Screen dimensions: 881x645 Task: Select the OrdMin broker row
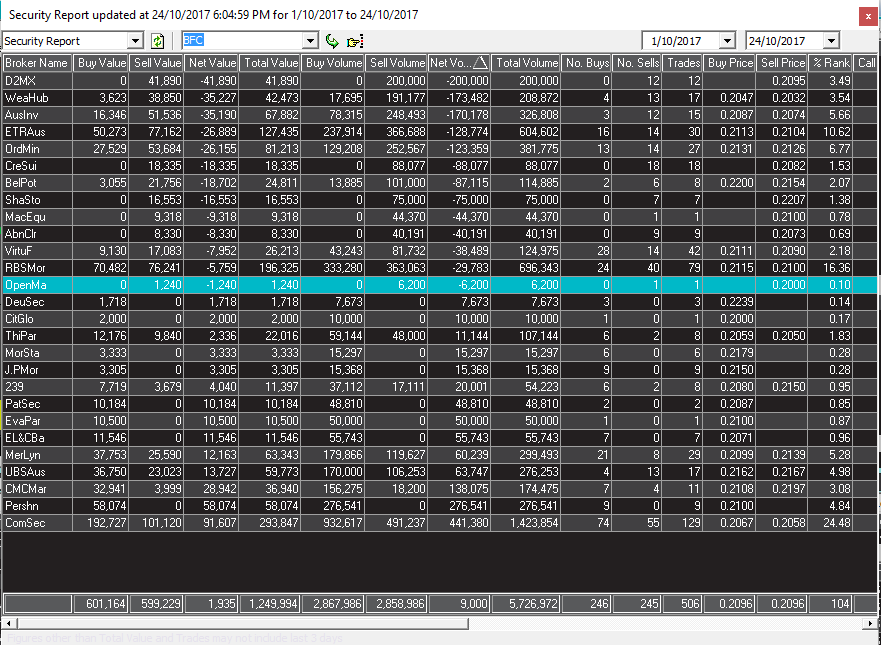coord(439,148)
